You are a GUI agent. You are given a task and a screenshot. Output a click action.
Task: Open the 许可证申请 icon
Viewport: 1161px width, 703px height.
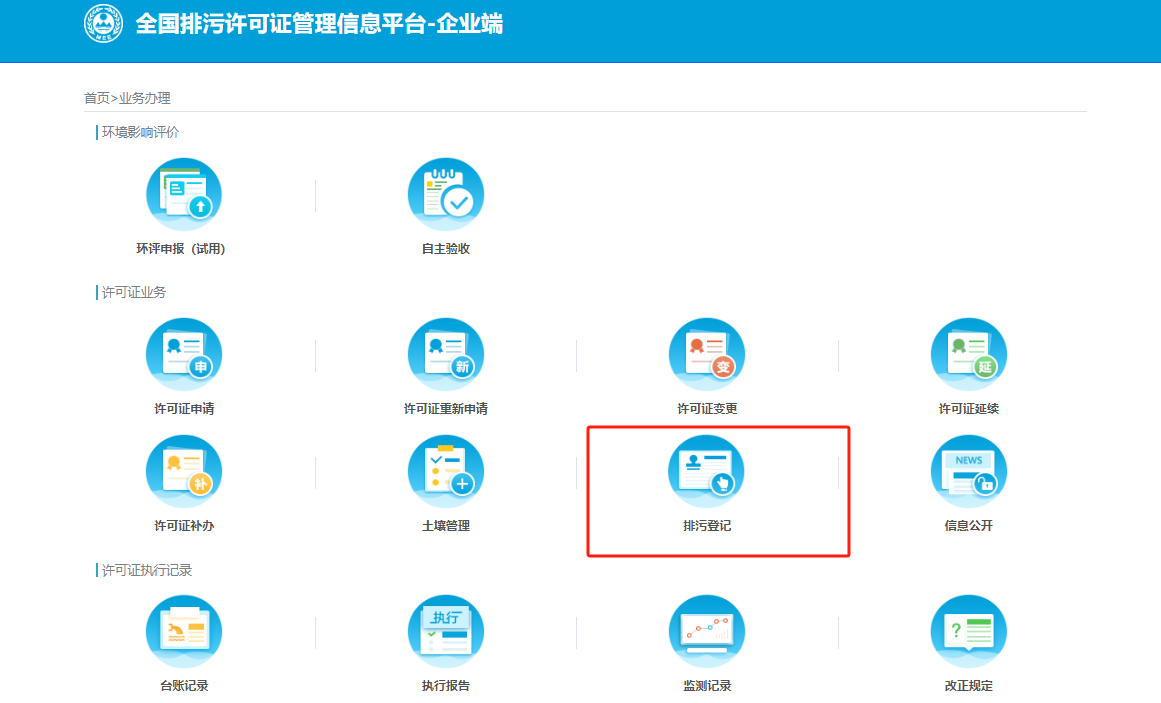pos(183,355)
